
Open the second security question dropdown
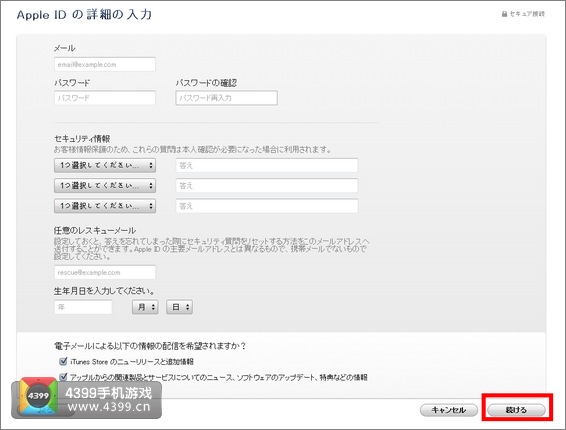coord(105,186)
